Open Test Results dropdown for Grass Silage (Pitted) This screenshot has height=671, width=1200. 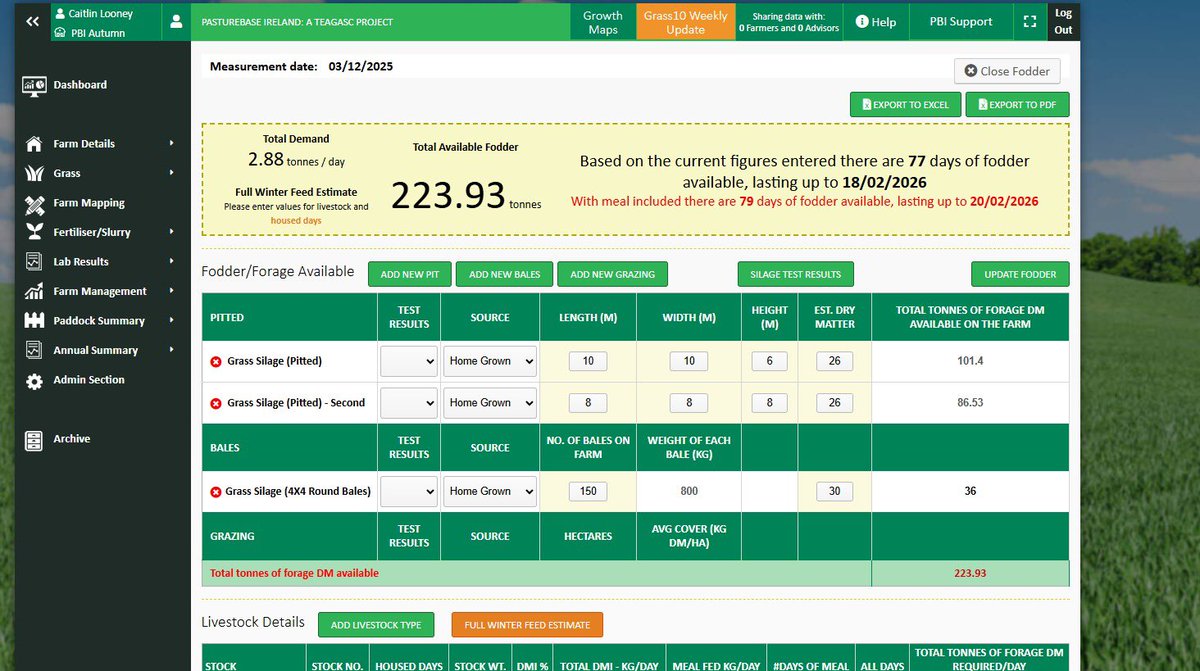(x=409, y=361)
